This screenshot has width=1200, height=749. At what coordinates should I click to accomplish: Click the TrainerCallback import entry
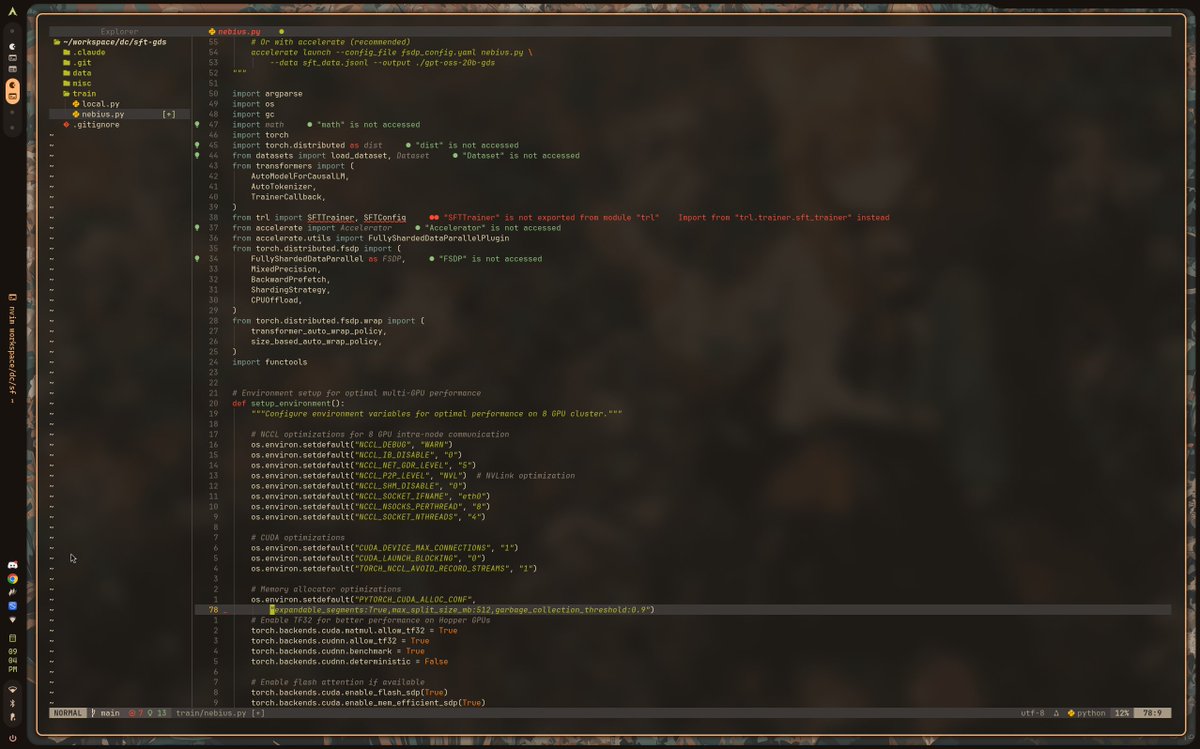288,197
